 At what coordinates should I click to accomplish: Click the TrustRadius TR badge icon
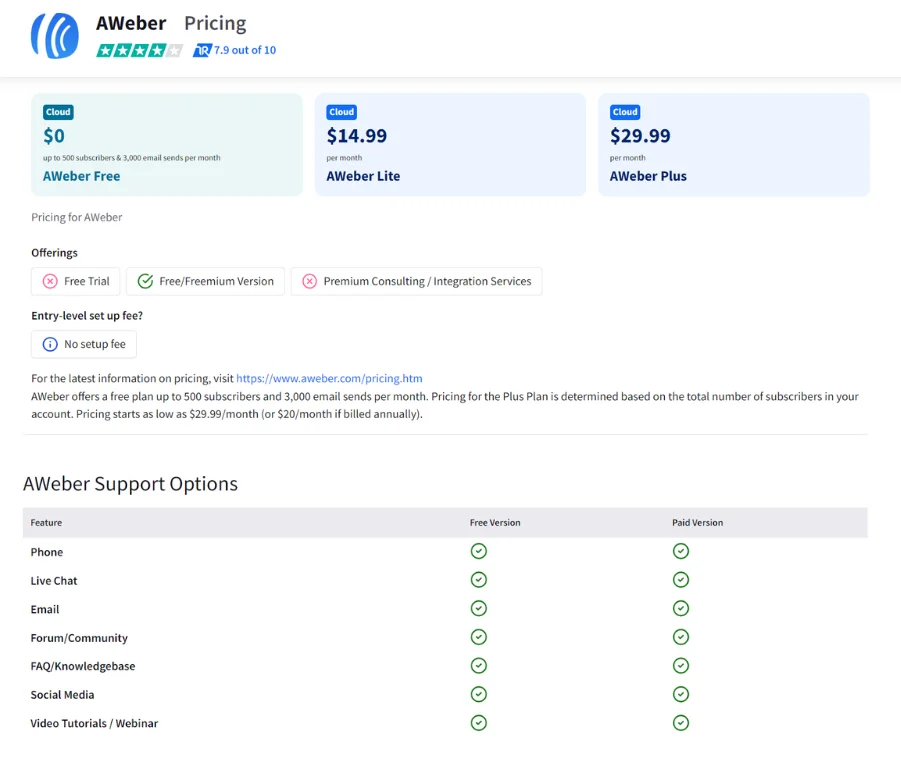click(x=202, y=51)
